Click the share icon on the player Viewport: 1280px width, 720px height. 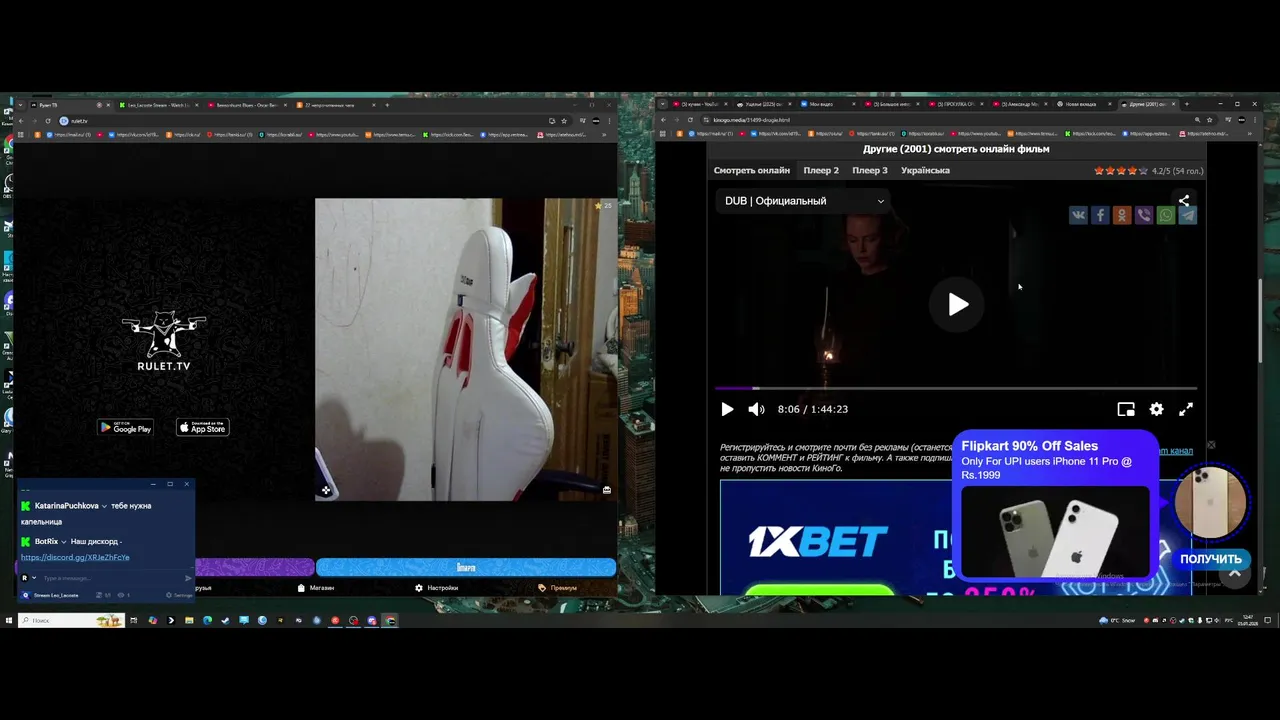(x=1184, y=200)
